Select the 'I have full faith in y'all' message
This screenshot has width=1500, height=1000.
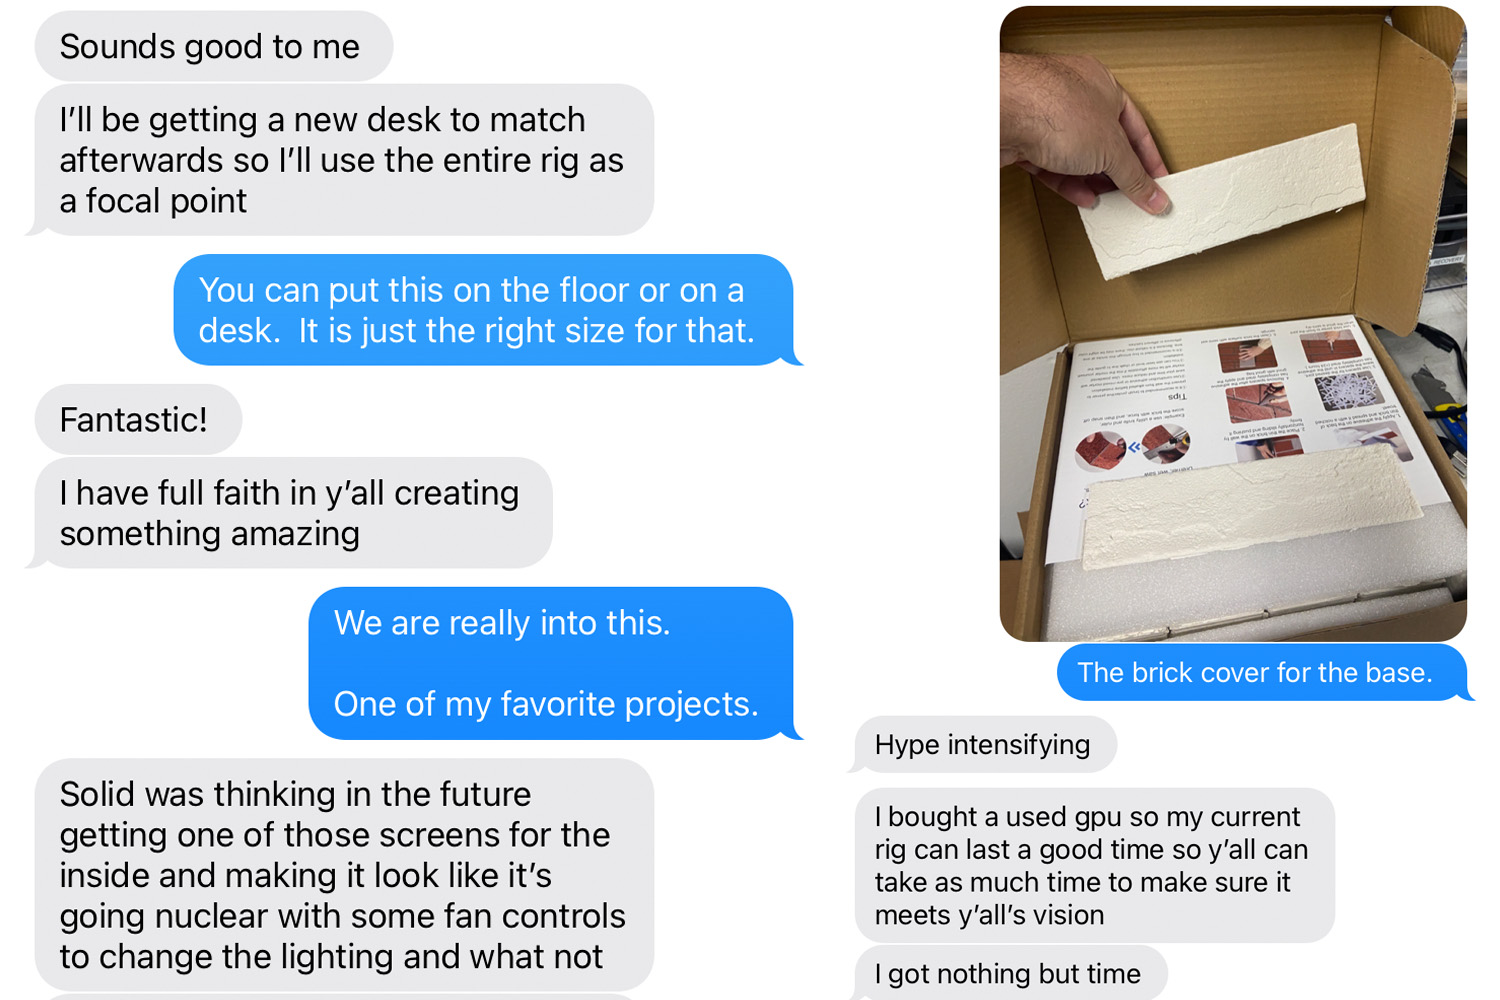(293, 513)
